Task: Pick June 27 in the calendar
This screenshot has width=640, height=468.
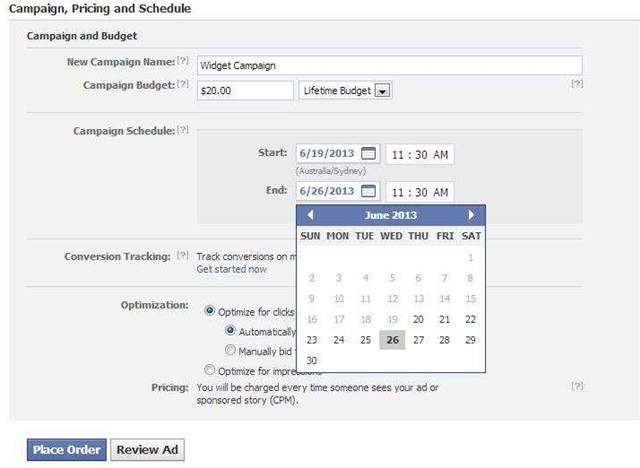Action: point(418,340)
